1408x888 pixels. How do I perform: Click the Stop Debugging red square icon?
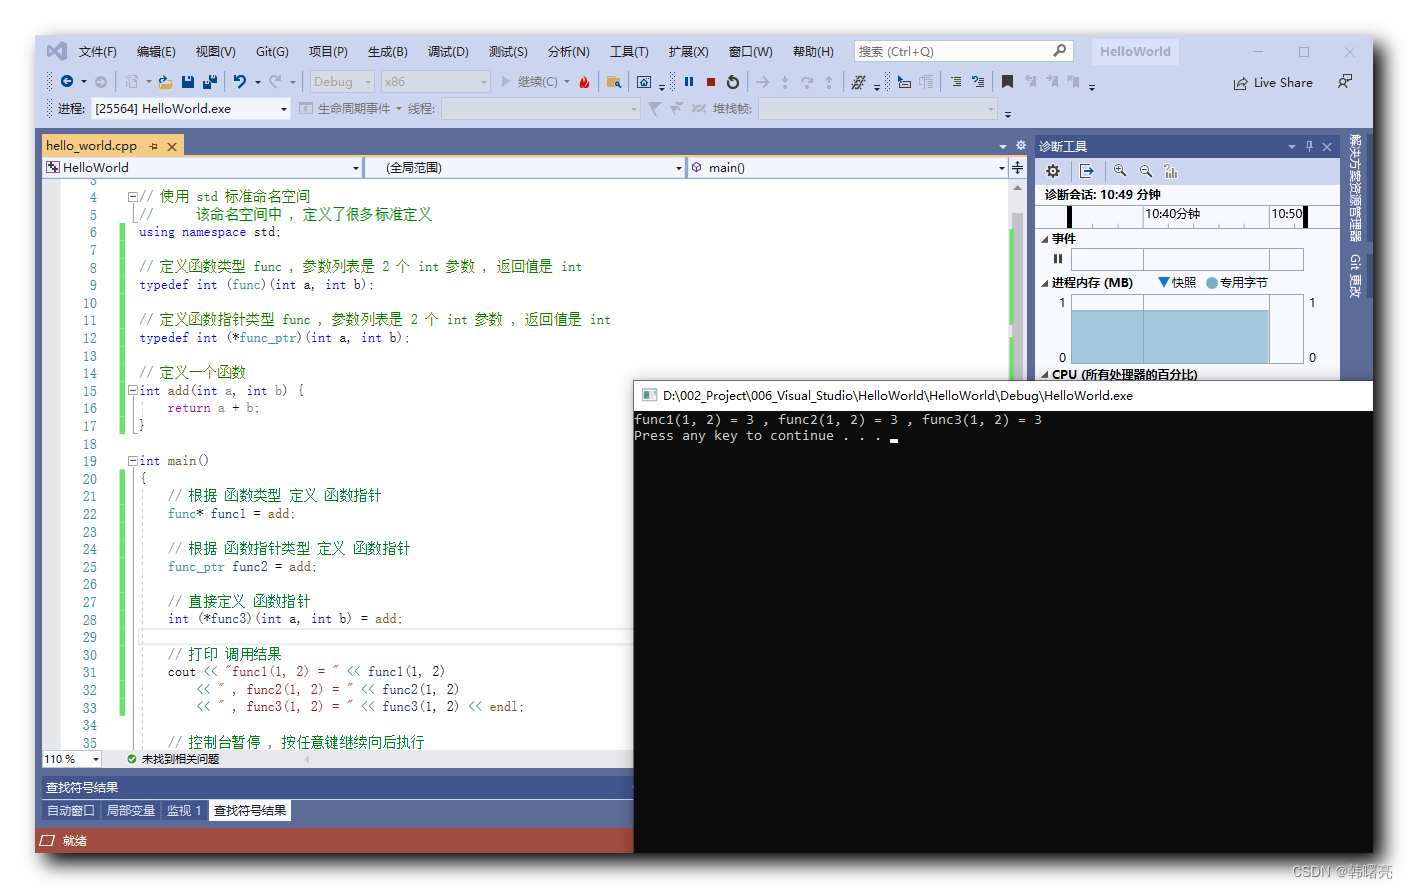coord(711,82)
